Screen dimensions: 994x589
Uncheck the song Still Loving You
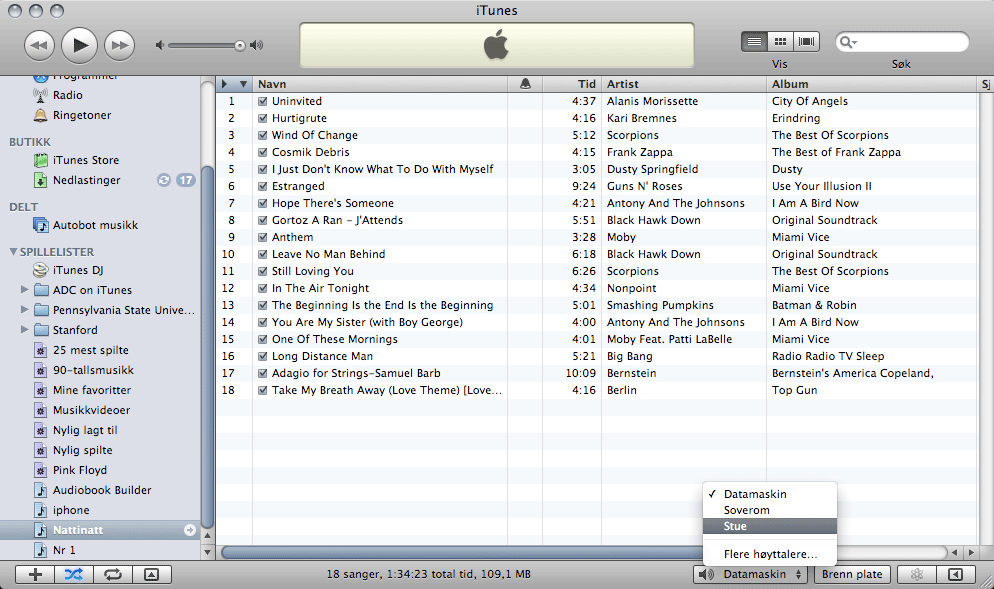(x=262, y=271)
